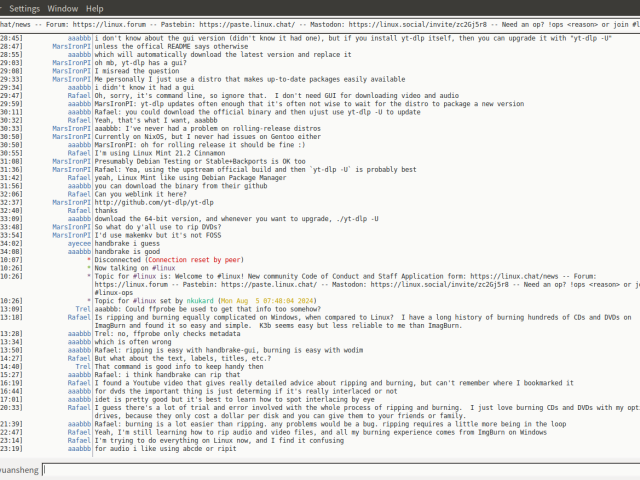The height and width of the screenshot is (480, 640).
Task: Click nick MarsIronPI beside 'So what do y'all use to rip DVDs?'
Action: click(71, 227)
